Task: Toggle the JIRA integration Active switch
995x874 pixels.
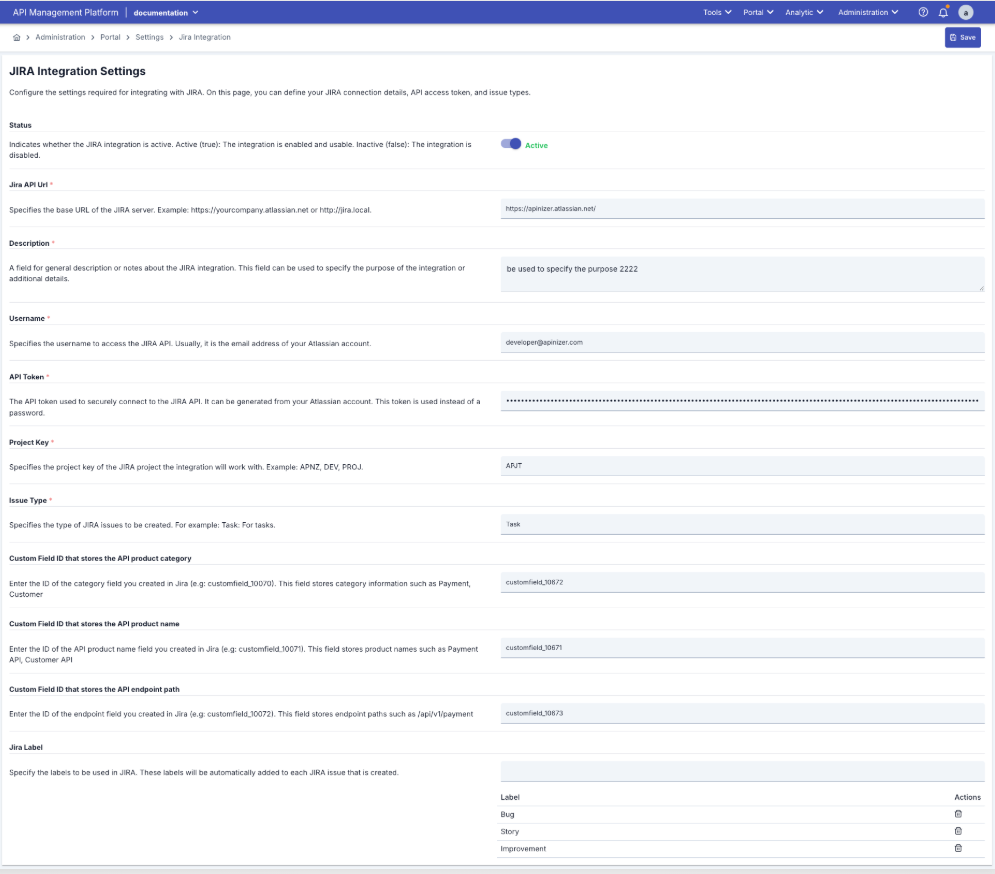Action: pyautogui.click(x=511, y=144)
